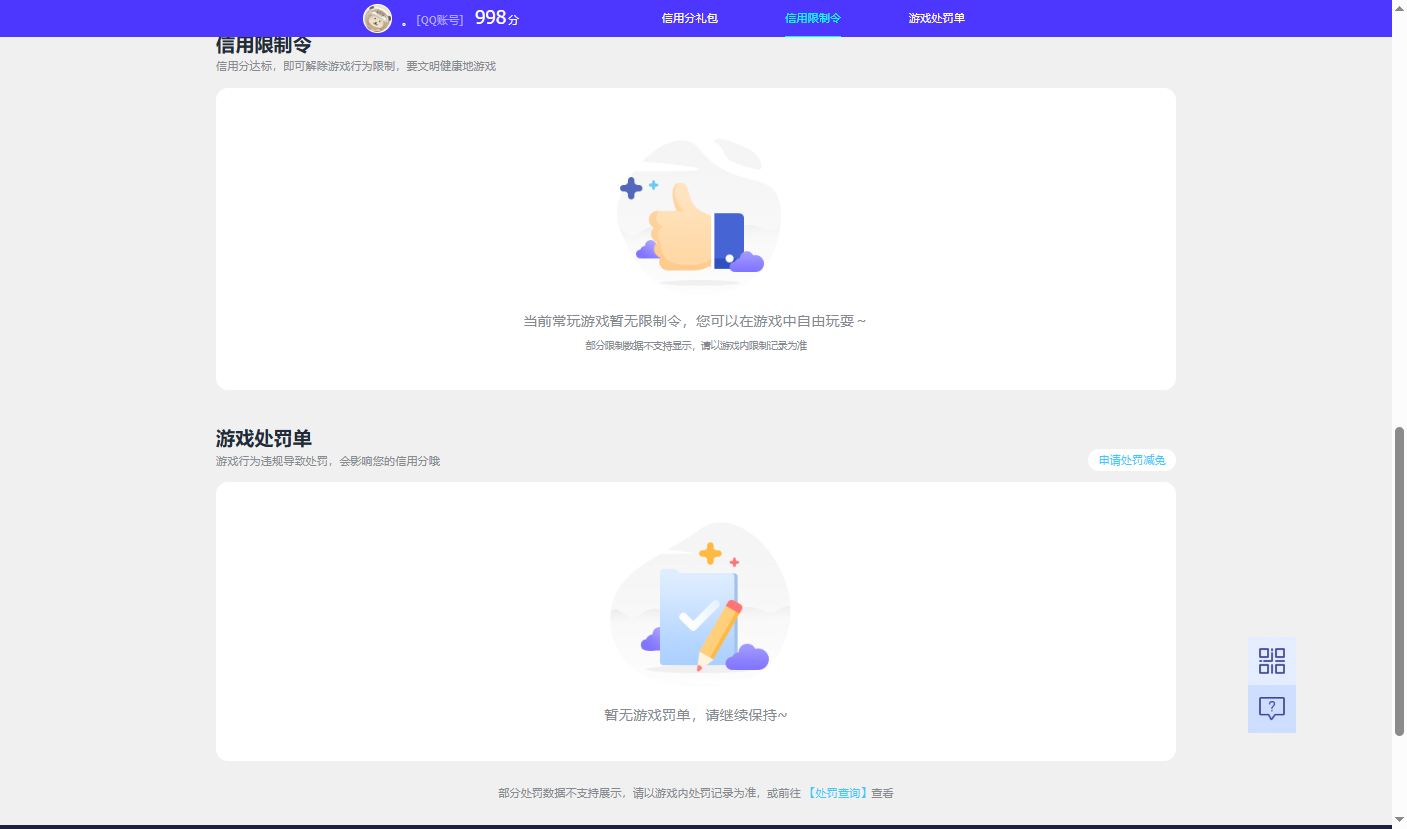Select the 信用限制令 tab
The height and width of the screenshot is (829, 1407).
(813, 18)
